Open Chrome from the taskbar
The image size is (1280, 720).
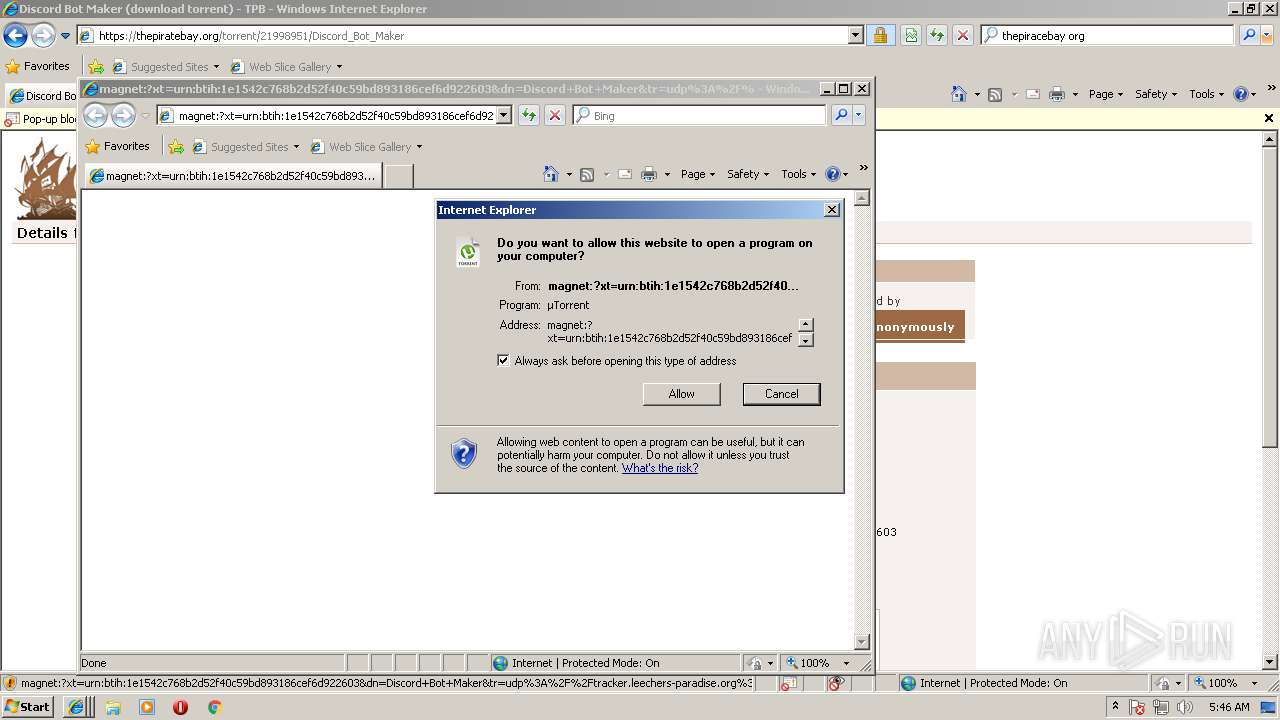click(x=214, y=707)
